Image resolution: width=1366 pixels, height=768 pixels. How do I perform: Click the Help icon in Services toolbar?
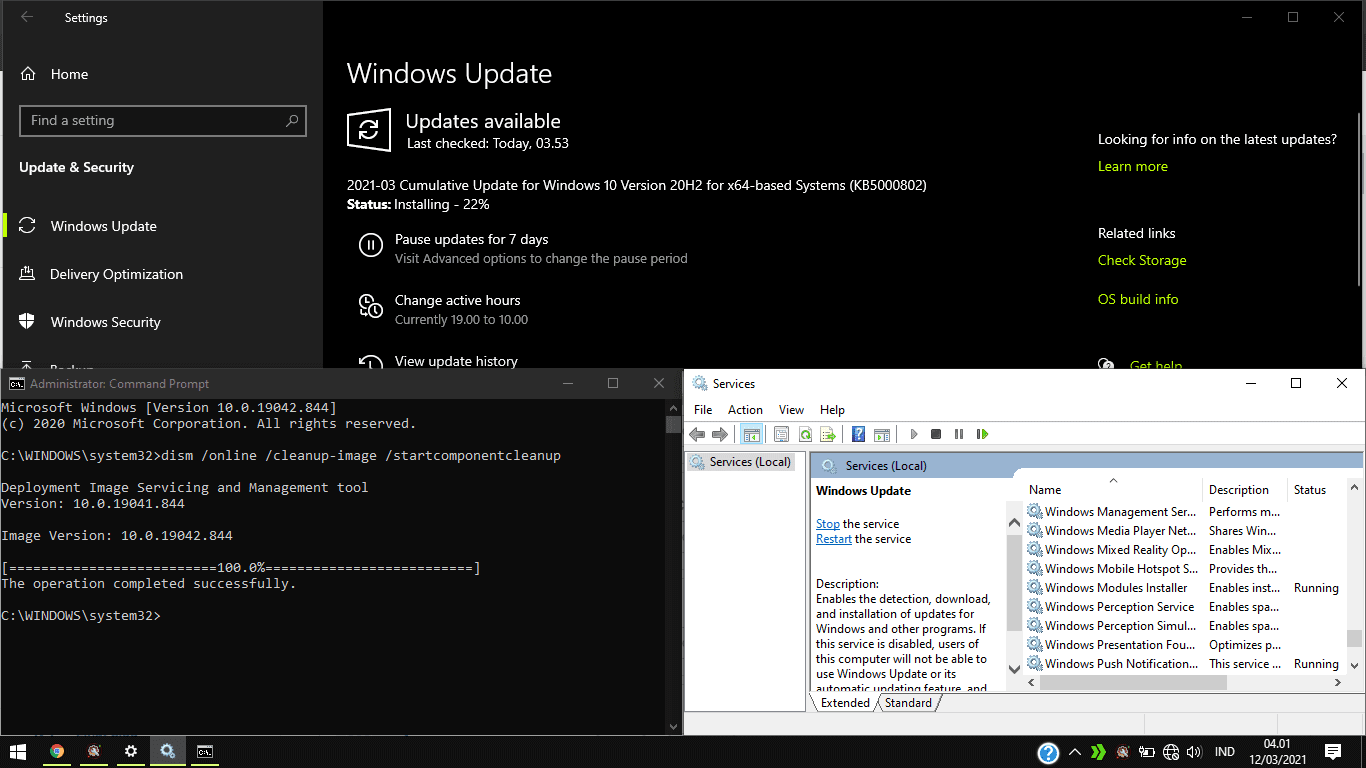tap(858, 434)
